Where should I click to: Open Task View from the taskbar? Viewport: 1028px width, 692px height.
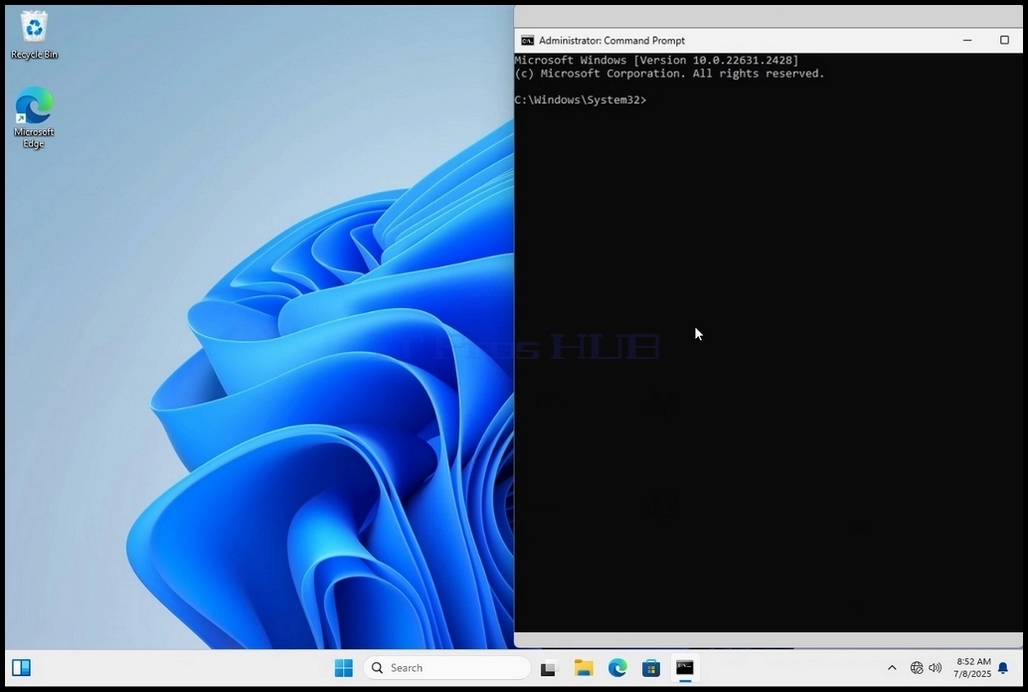point(548,668)
